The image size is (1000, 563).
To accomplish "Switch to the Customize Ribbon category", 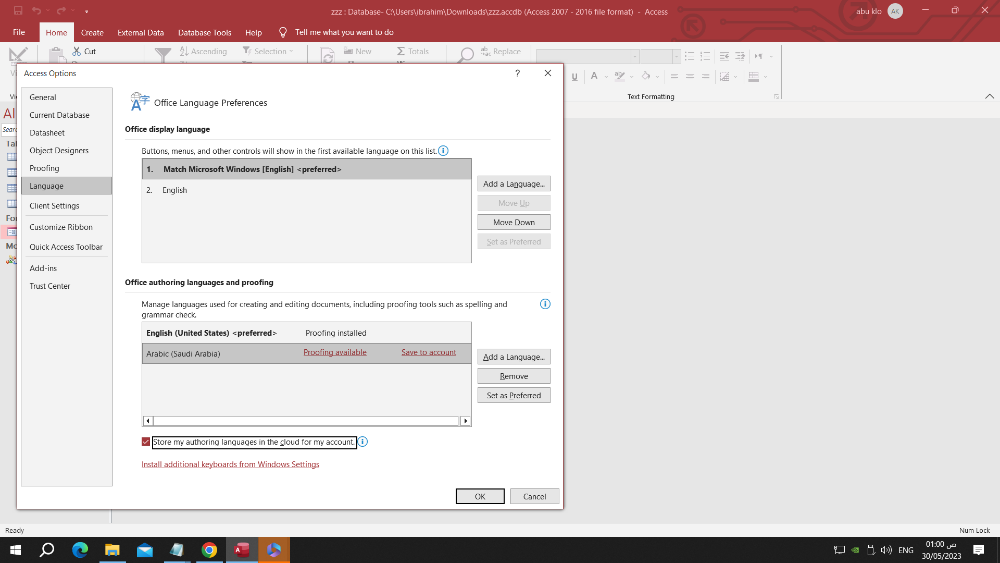I will [61, 227].
